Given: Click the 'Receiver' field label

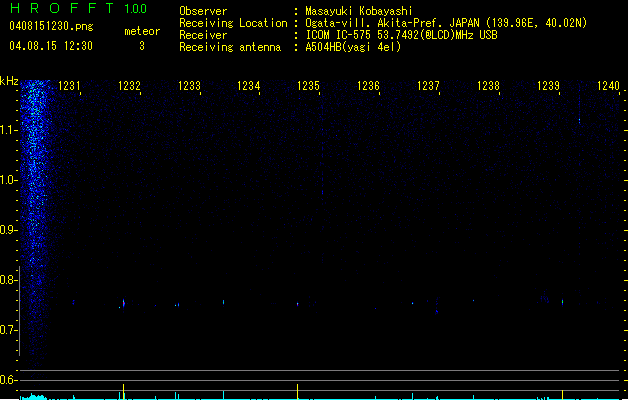Looking at the screenshot, I should [203, 35].
